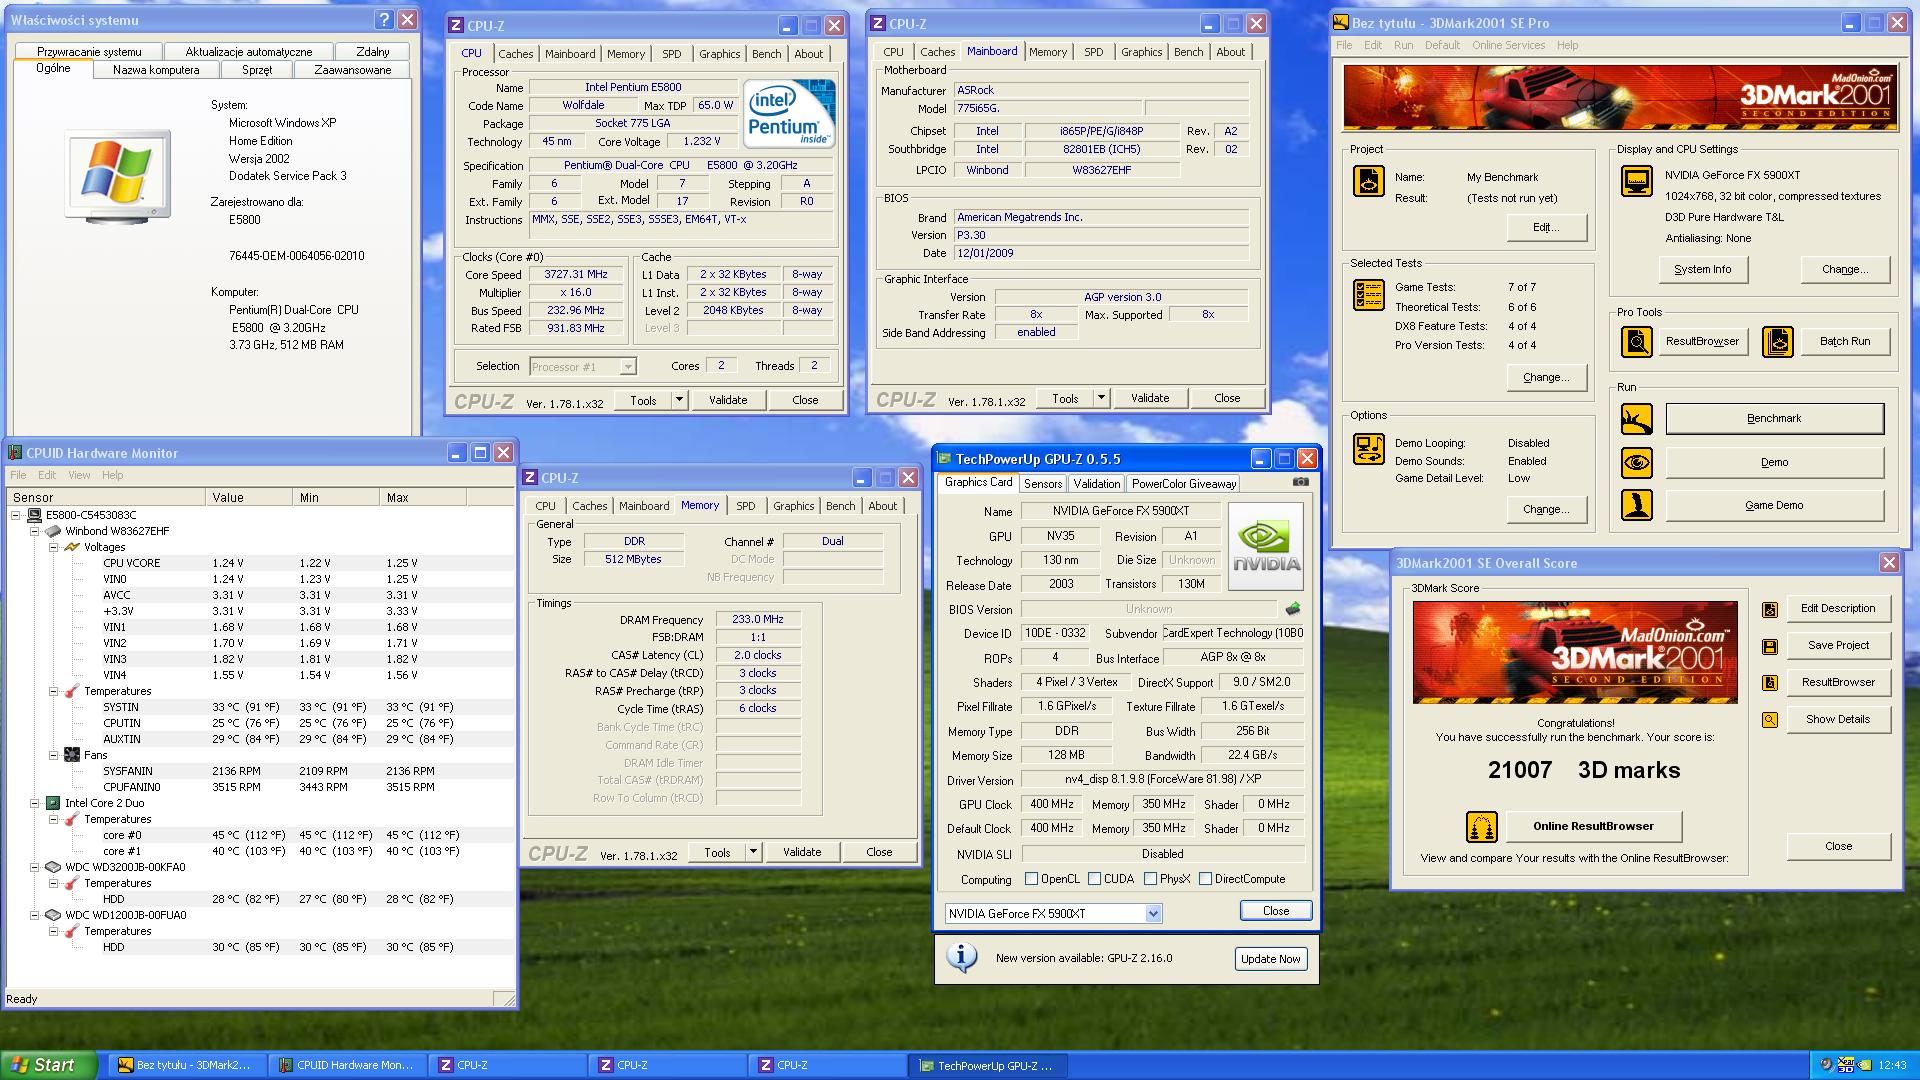
Task: Click Edit button in Project section
Action: click(x=1546, y=228)
